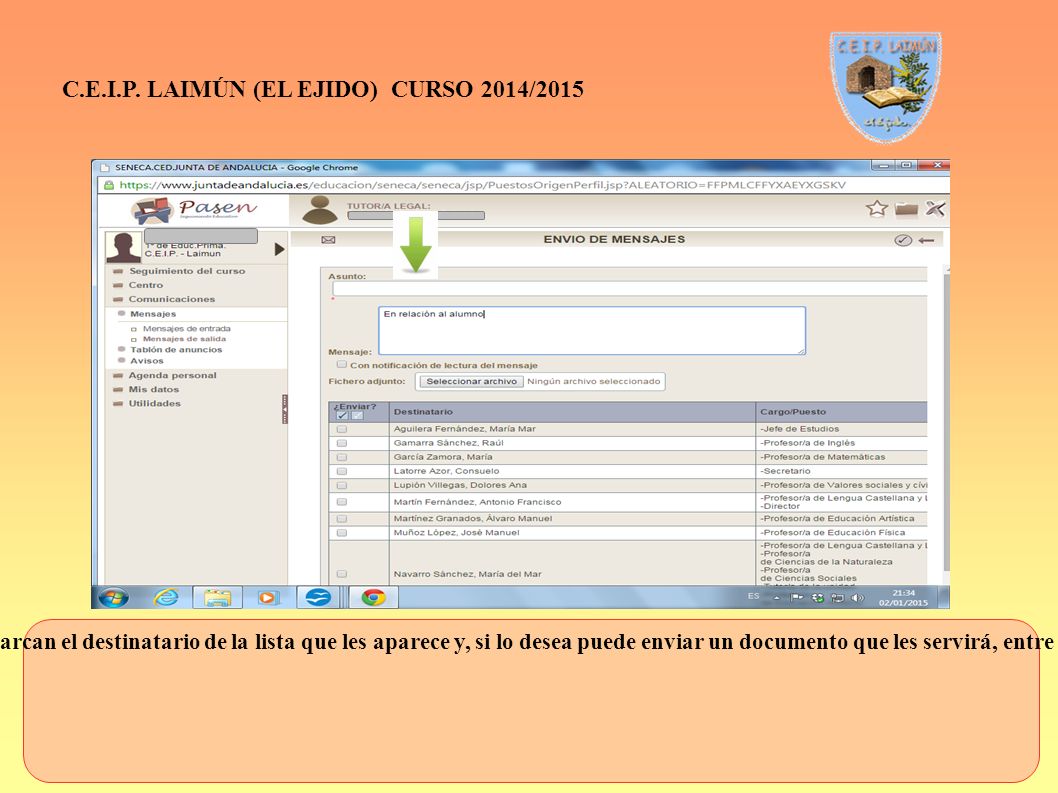Click the Action Center flag in the tray
Viewport: 1058px width, 793px height.
click(796, 598)
